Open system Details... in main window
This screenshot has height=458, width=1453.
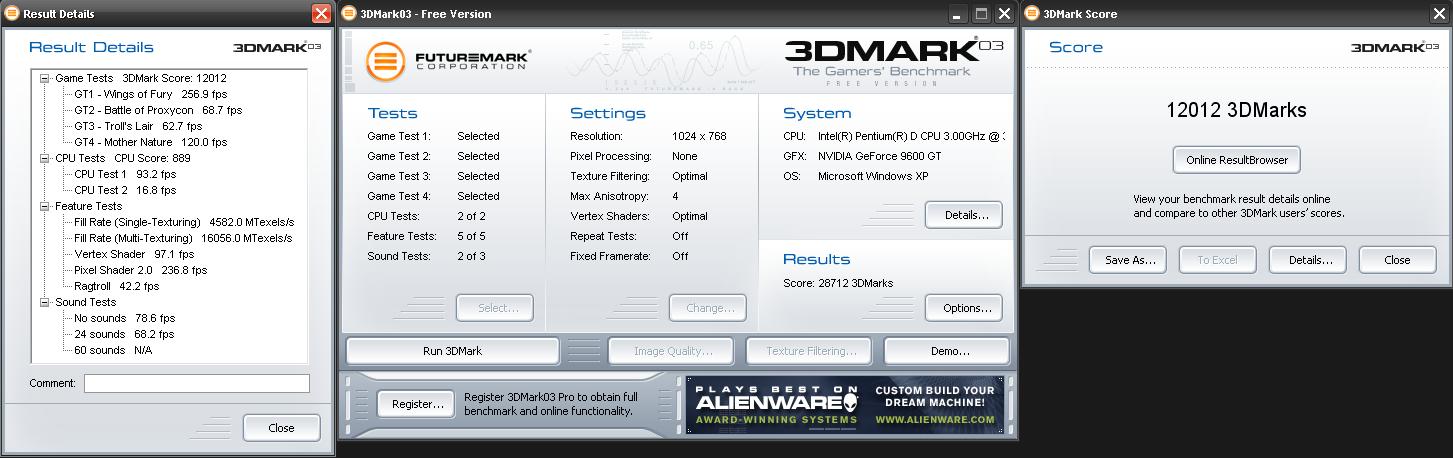pyautogui.click(x=964, y=215)
